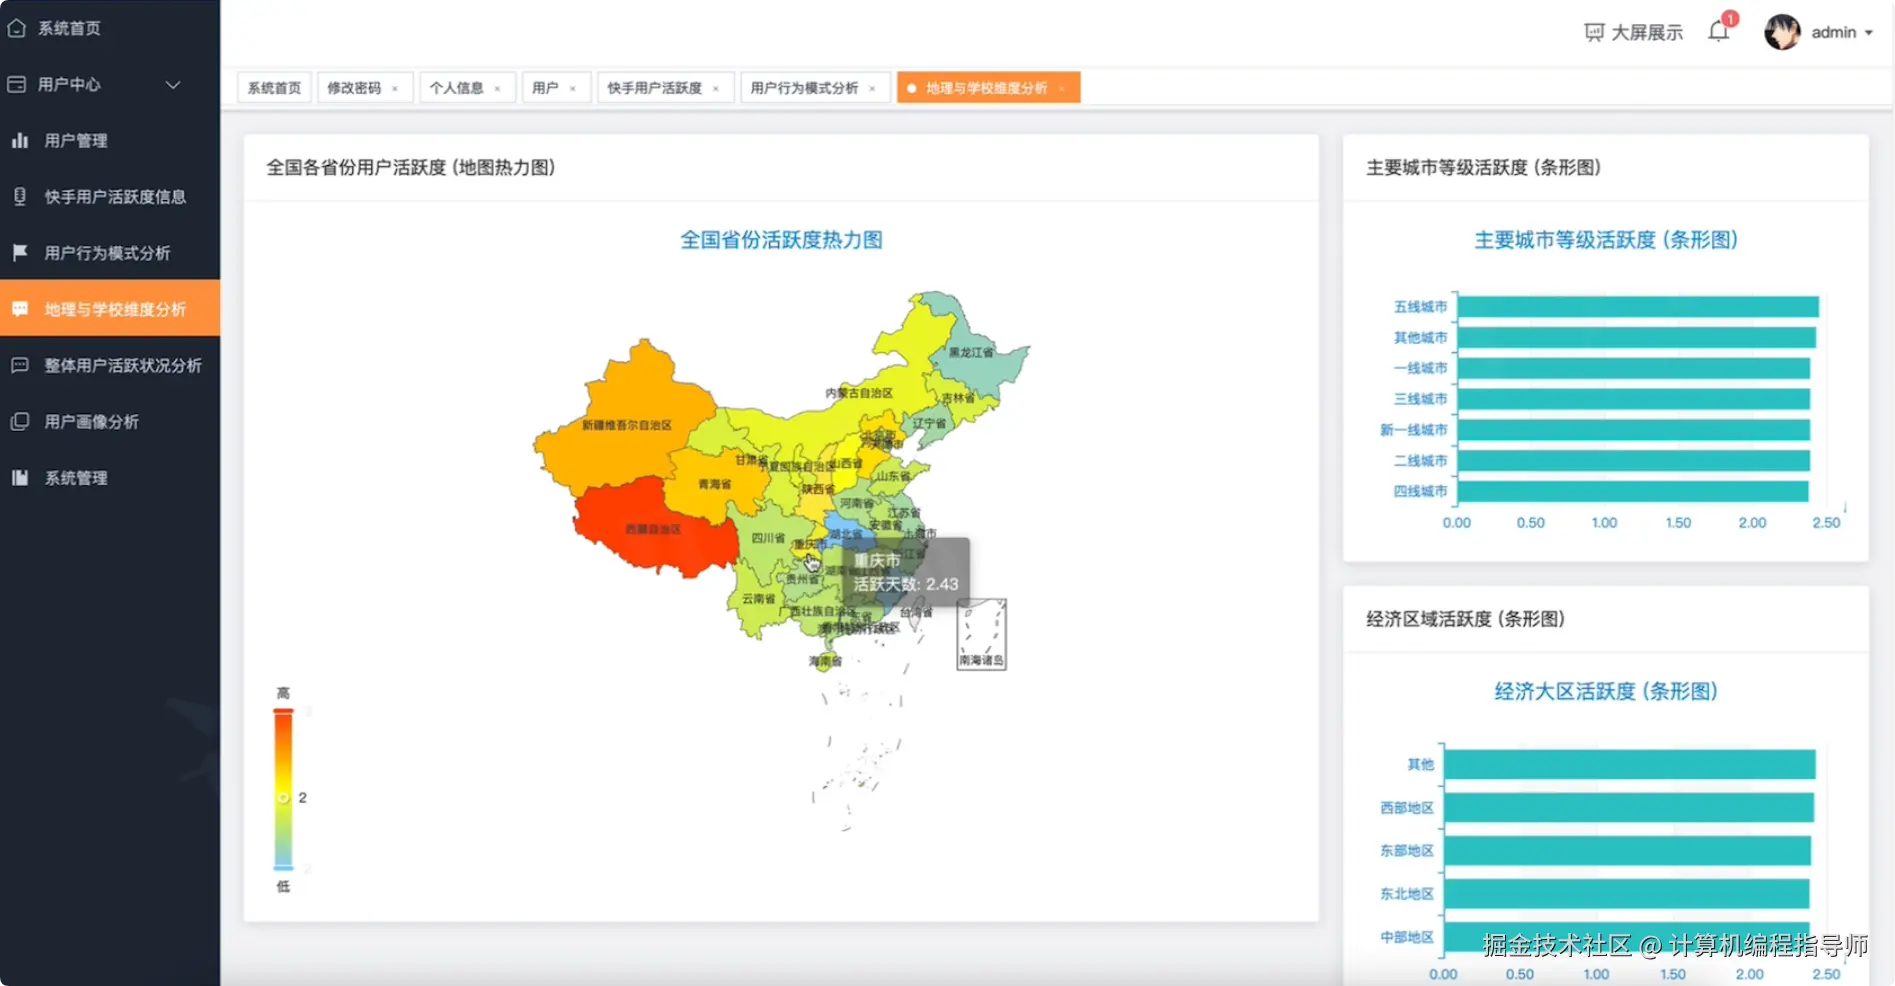Click the 地理与学校维度分析 icon

click(x=18, y=308)
